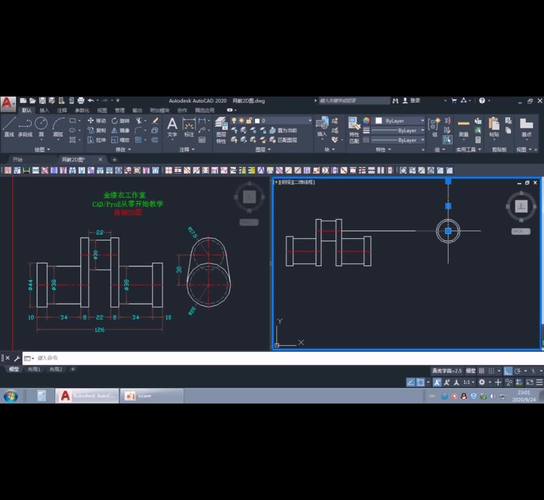This screenshot has width=544, height=500.
Task: Switch to the Insert (插入) ribbon tab
Action: pos(44,110)
